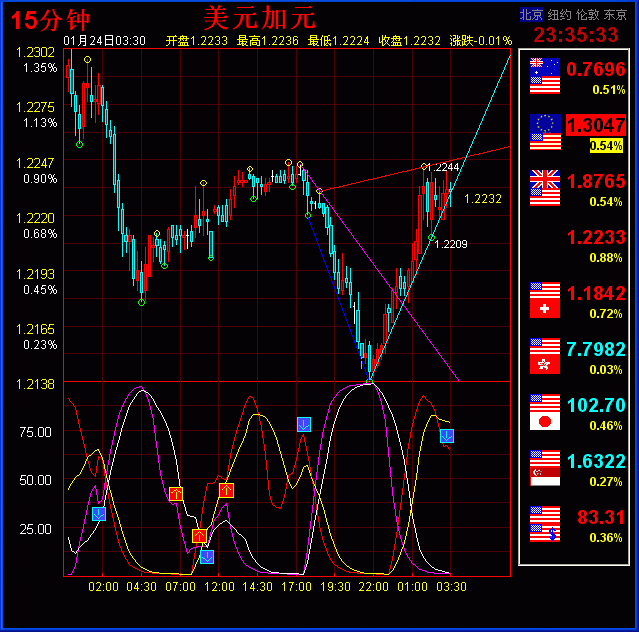Click the 15分钟 timeframe label

(x=50, y=20)
